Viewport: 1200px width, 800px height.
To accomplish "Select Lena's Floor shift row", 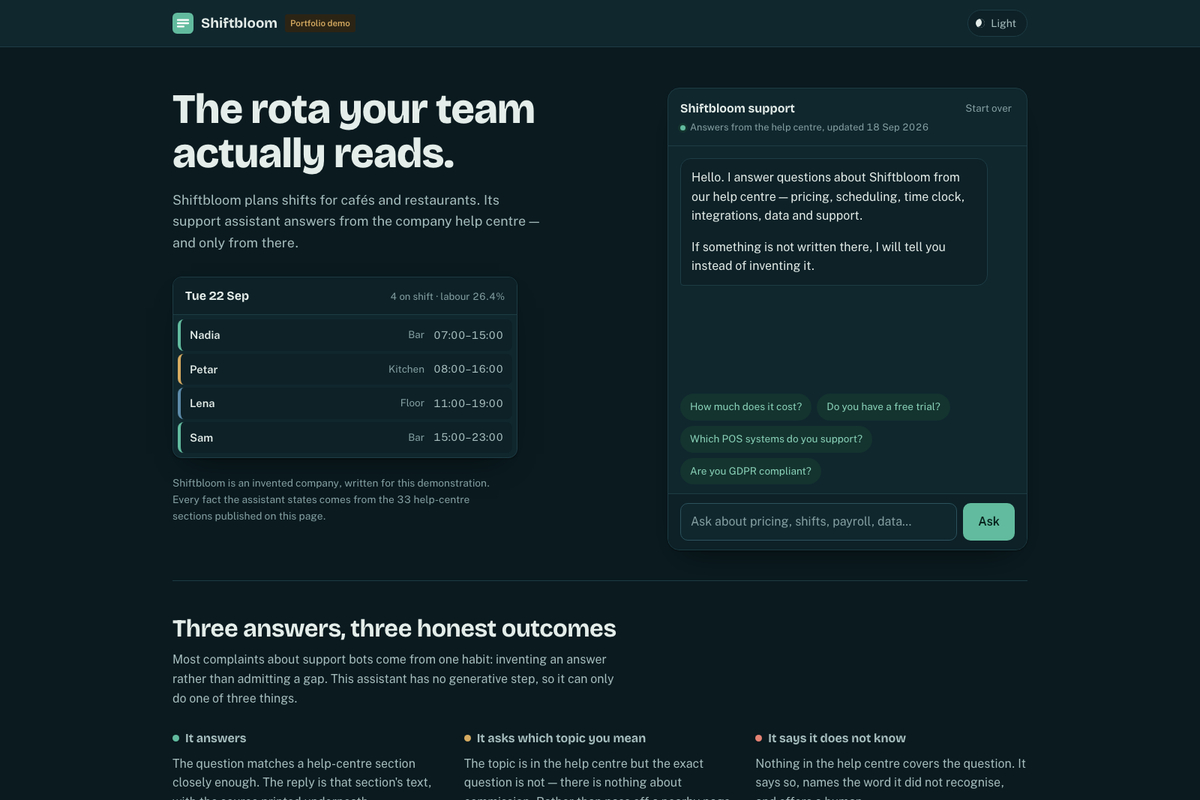I will point(345,403).
